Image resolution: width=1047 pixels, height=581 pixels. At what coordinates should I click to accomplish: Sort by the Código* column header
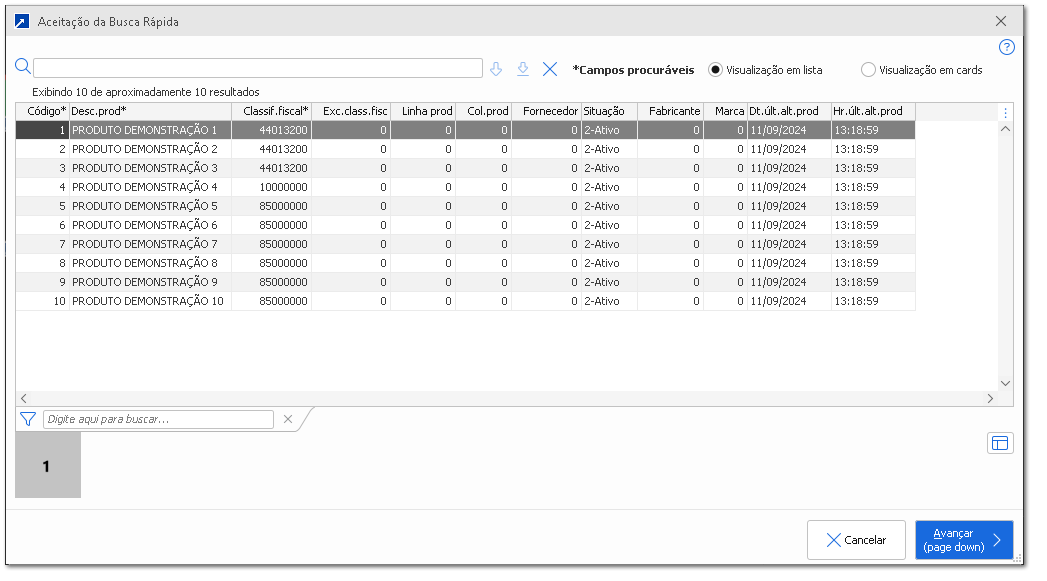43,112
